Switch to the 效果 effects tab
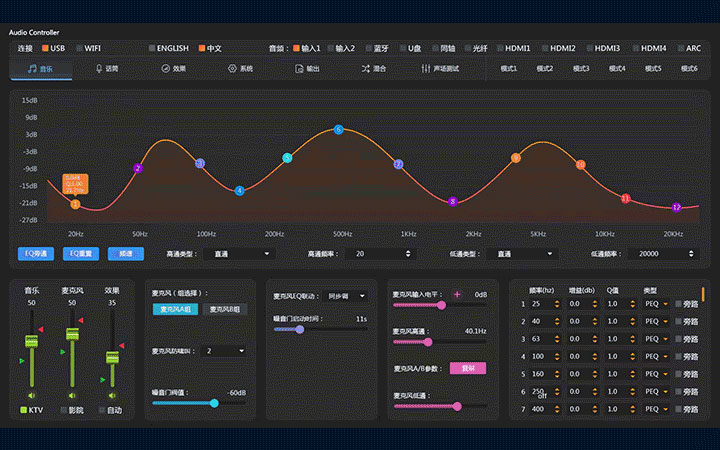The image size is (720, 450). click(x=174, y=69)
